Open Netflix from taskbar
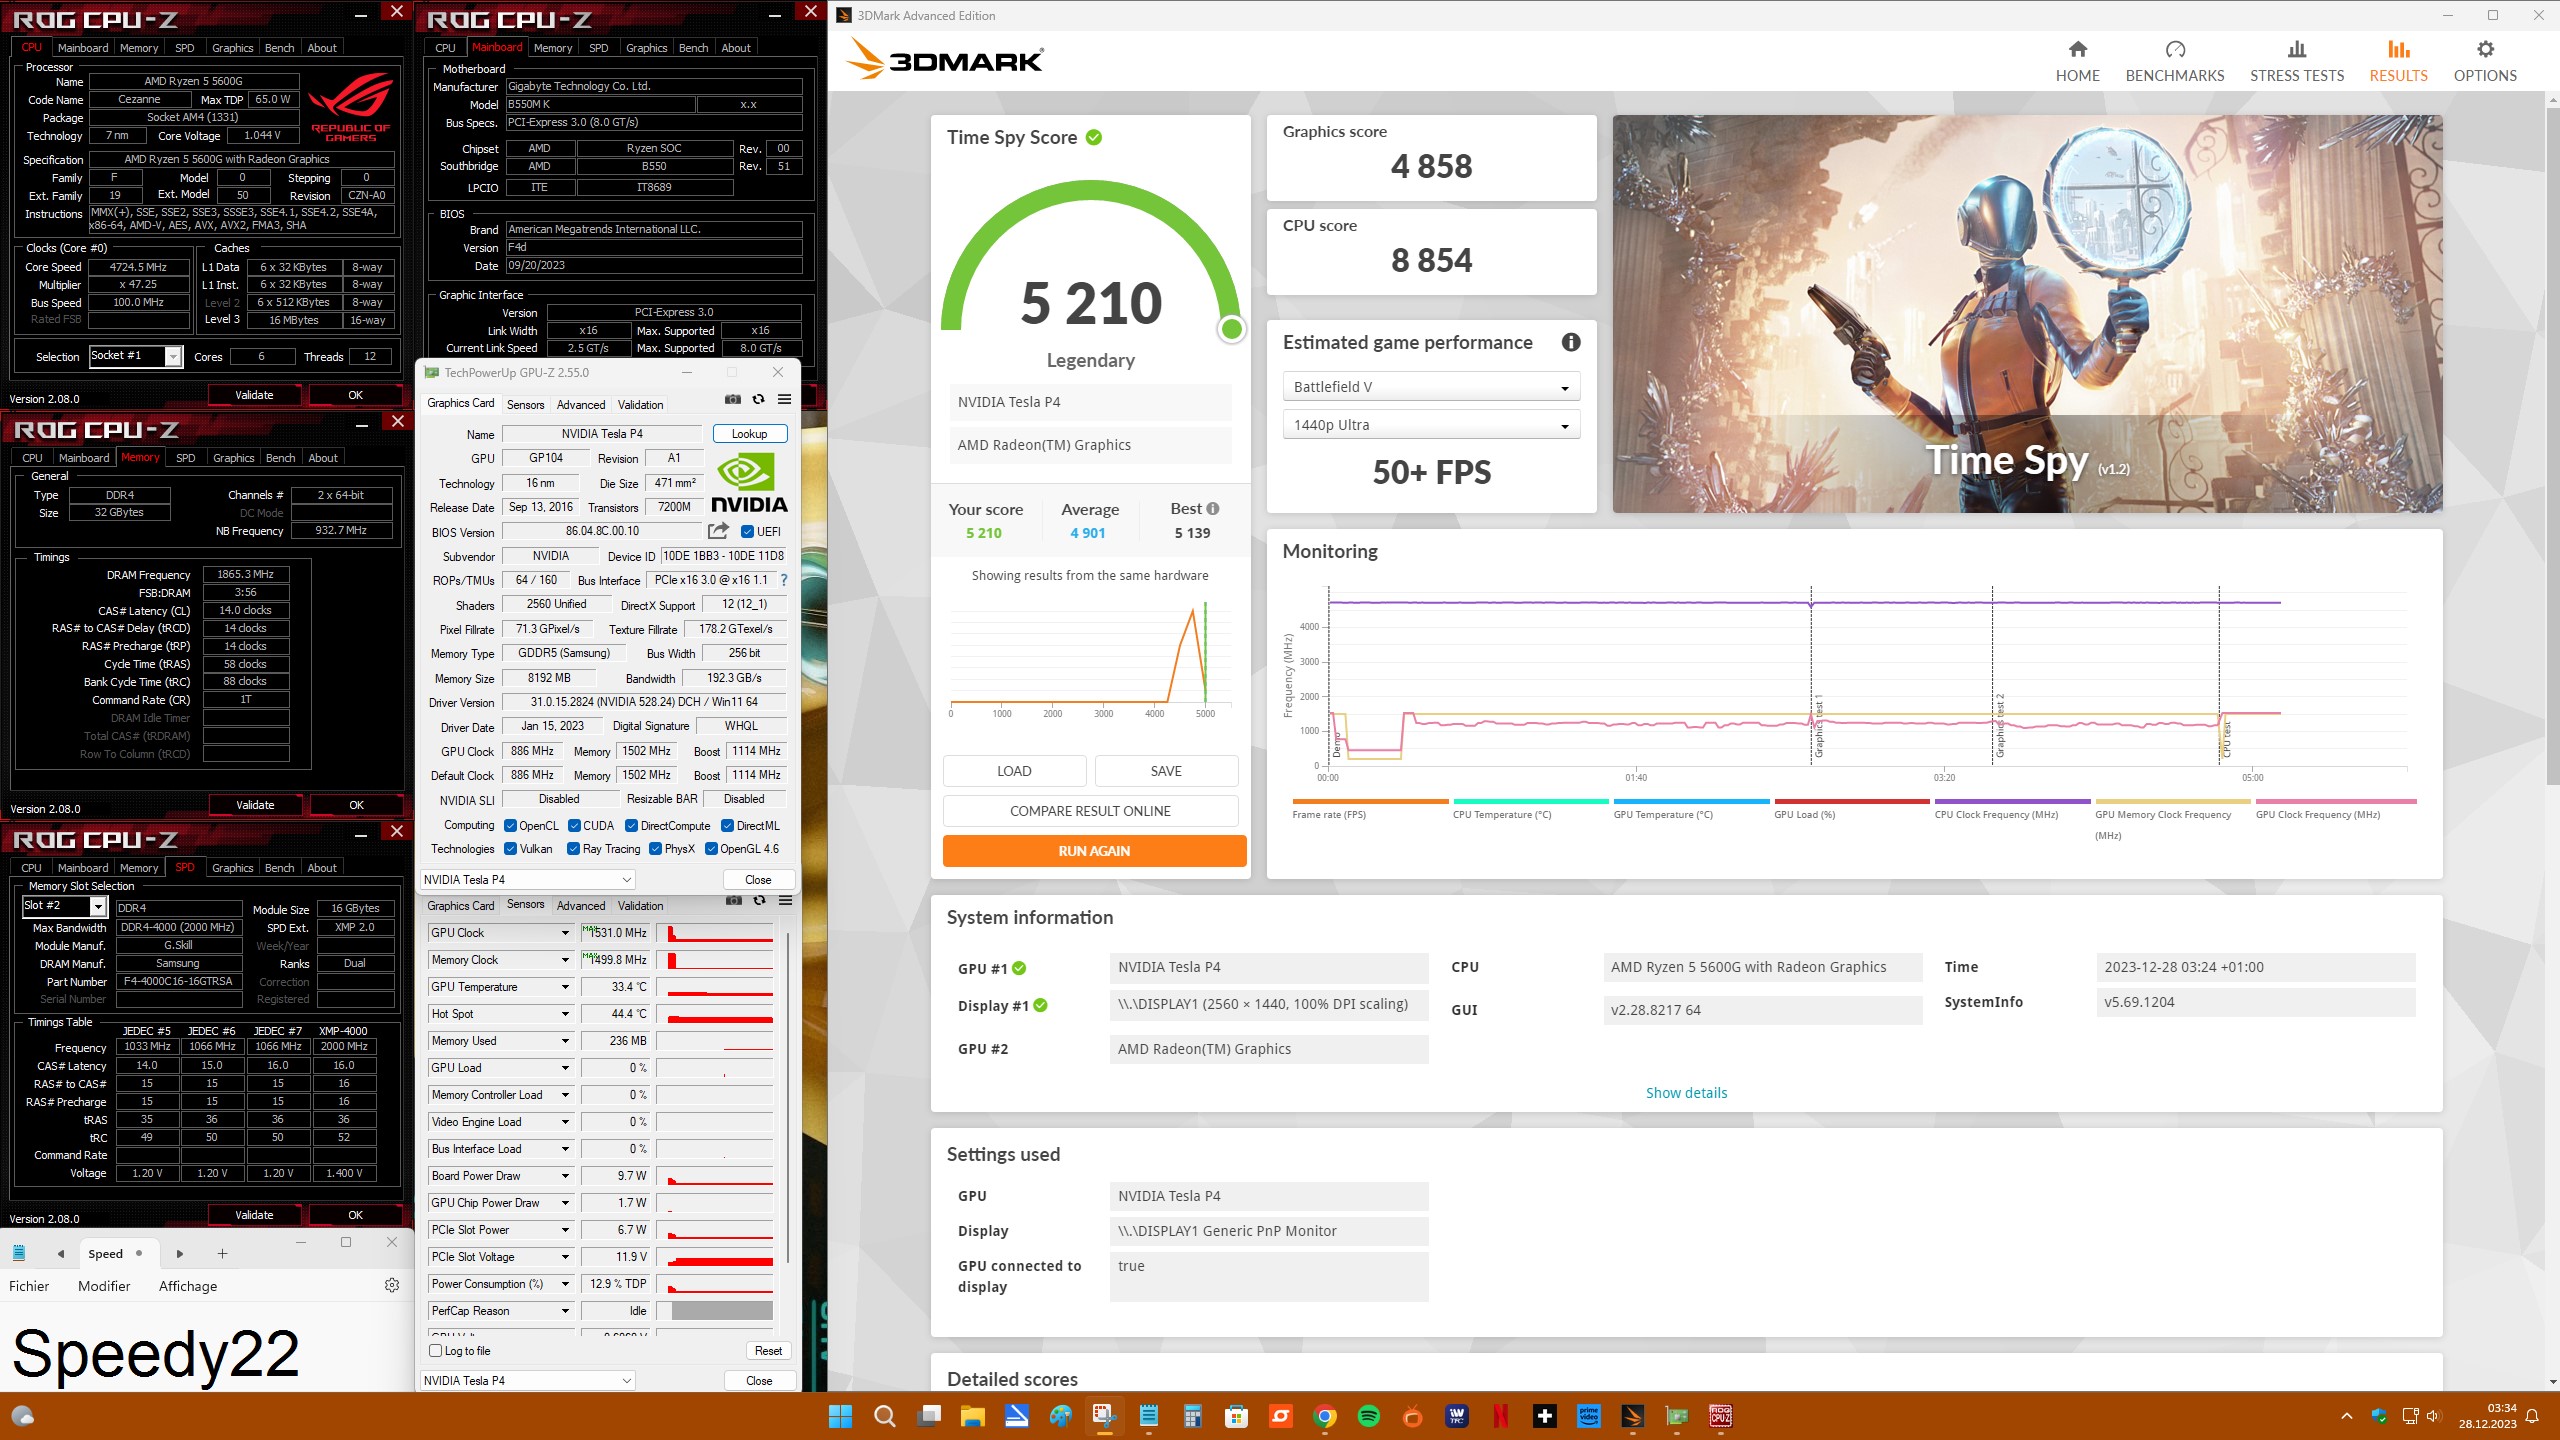 click(x=1501, y=1416)
